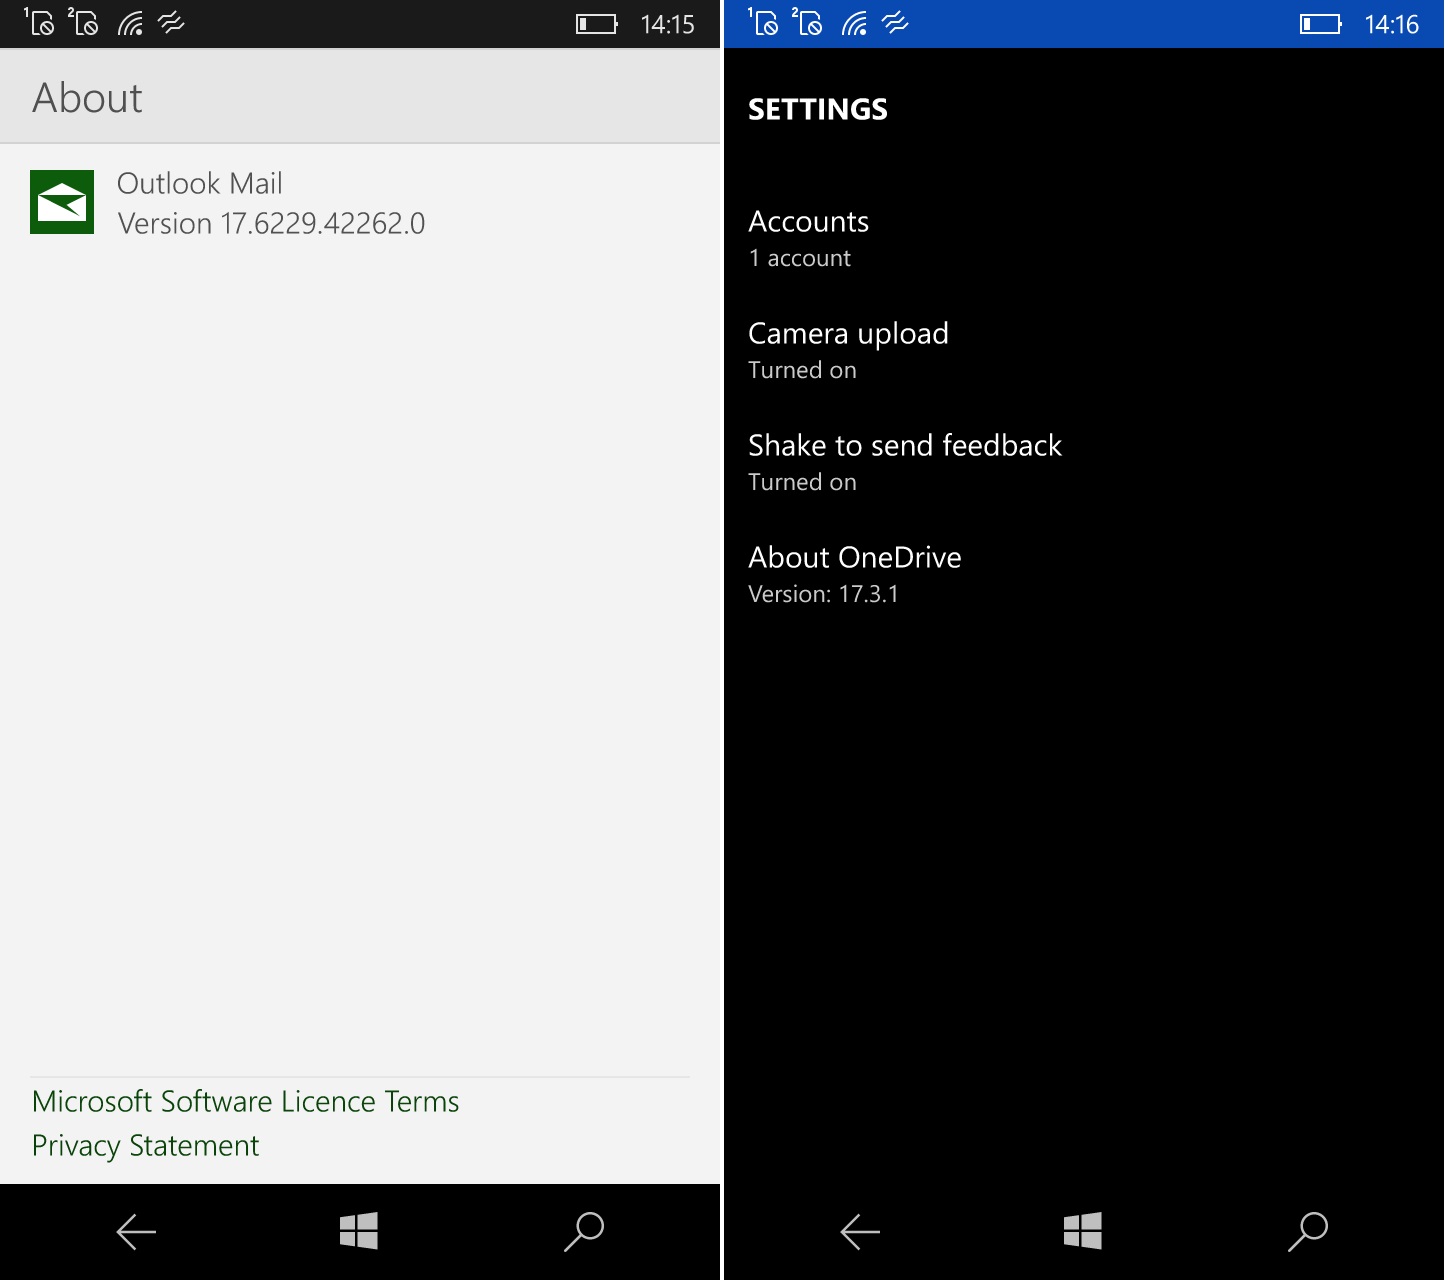Viewport: 1450px width, 1282px height.
Task: Tap battery icon in Outlook screen status bar
Action: [x=597, y=24]
